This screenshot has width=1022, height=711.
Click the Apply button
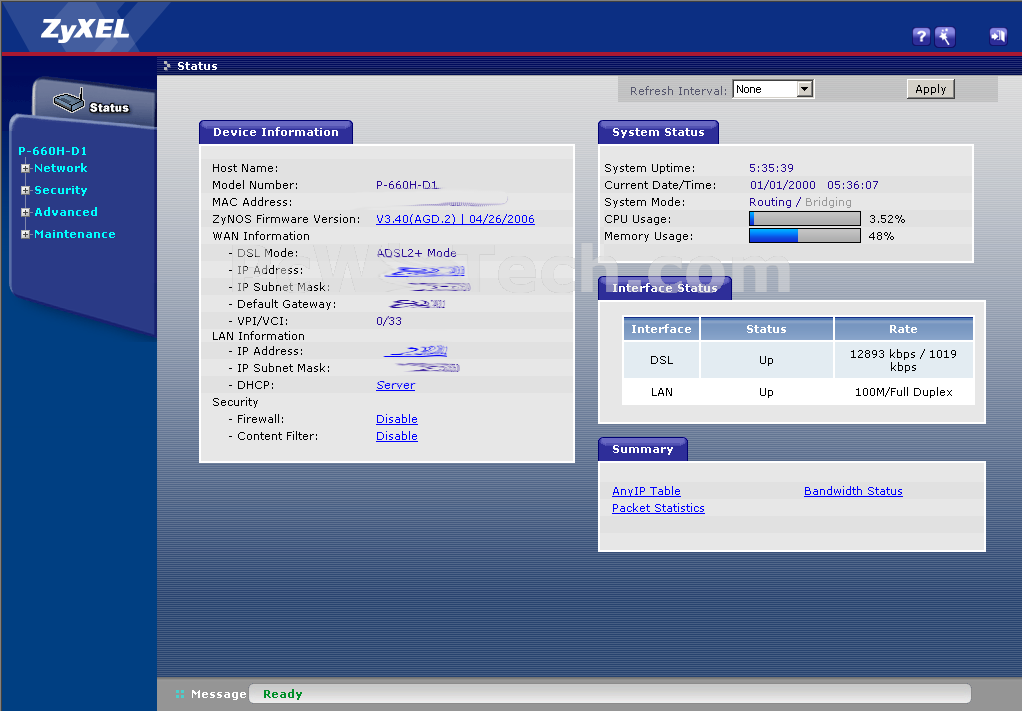point(930,89)
